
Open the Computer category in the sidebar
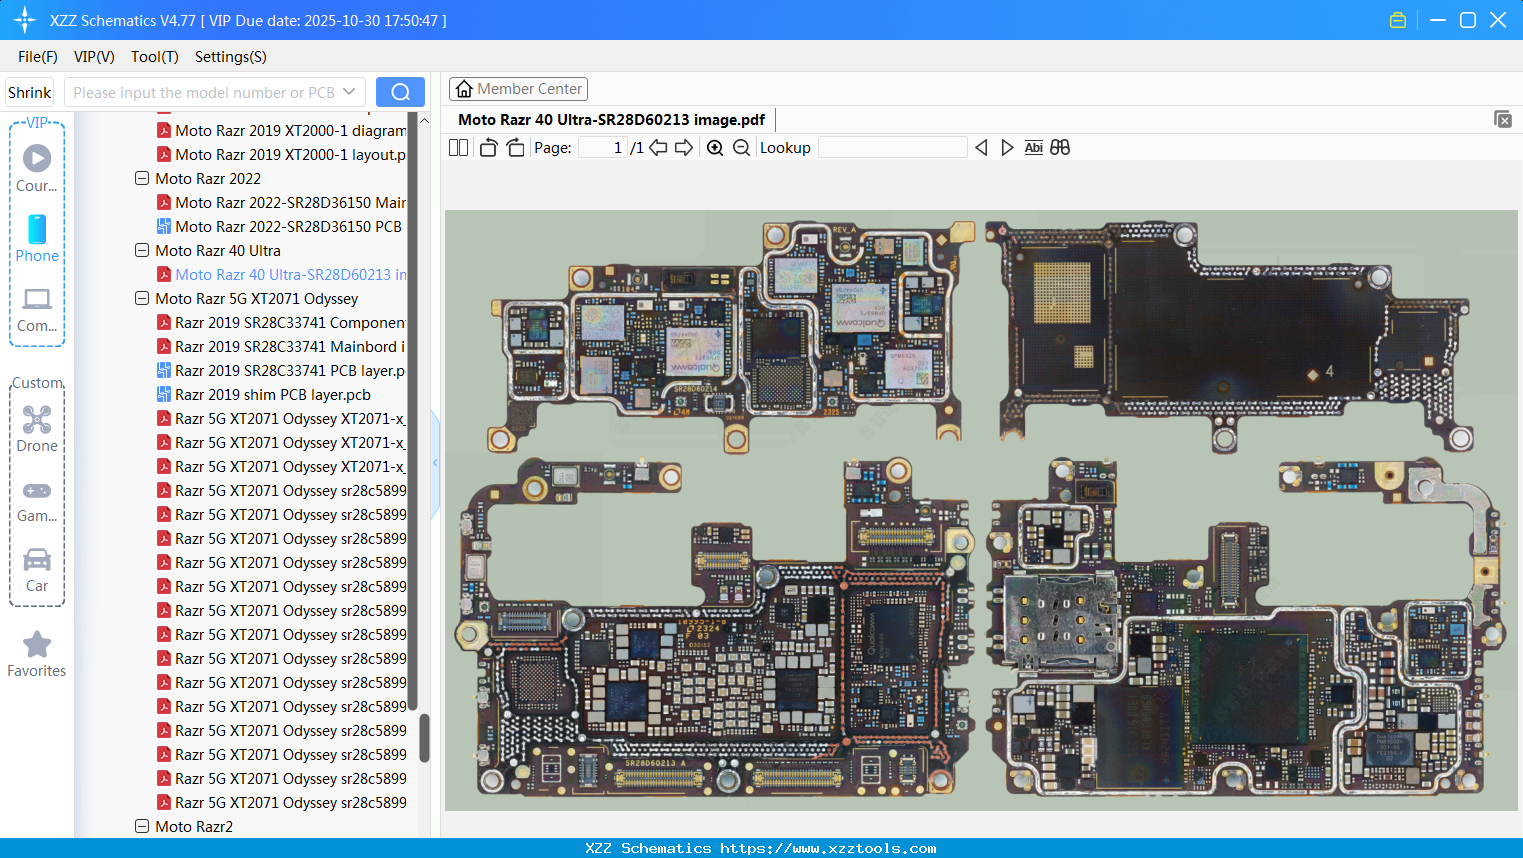[37, 309]
